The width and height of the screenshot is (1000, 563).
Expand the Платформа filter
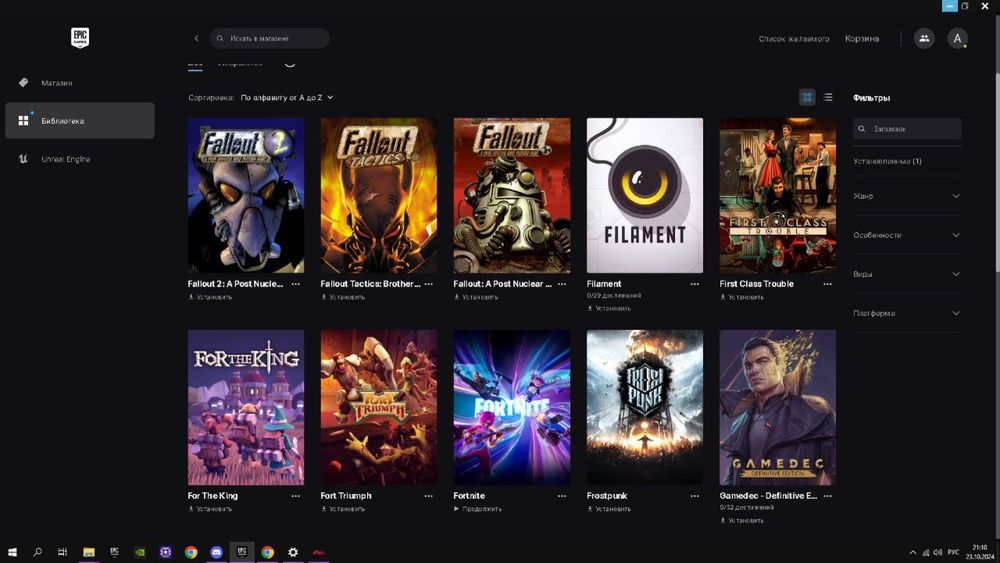906,313
